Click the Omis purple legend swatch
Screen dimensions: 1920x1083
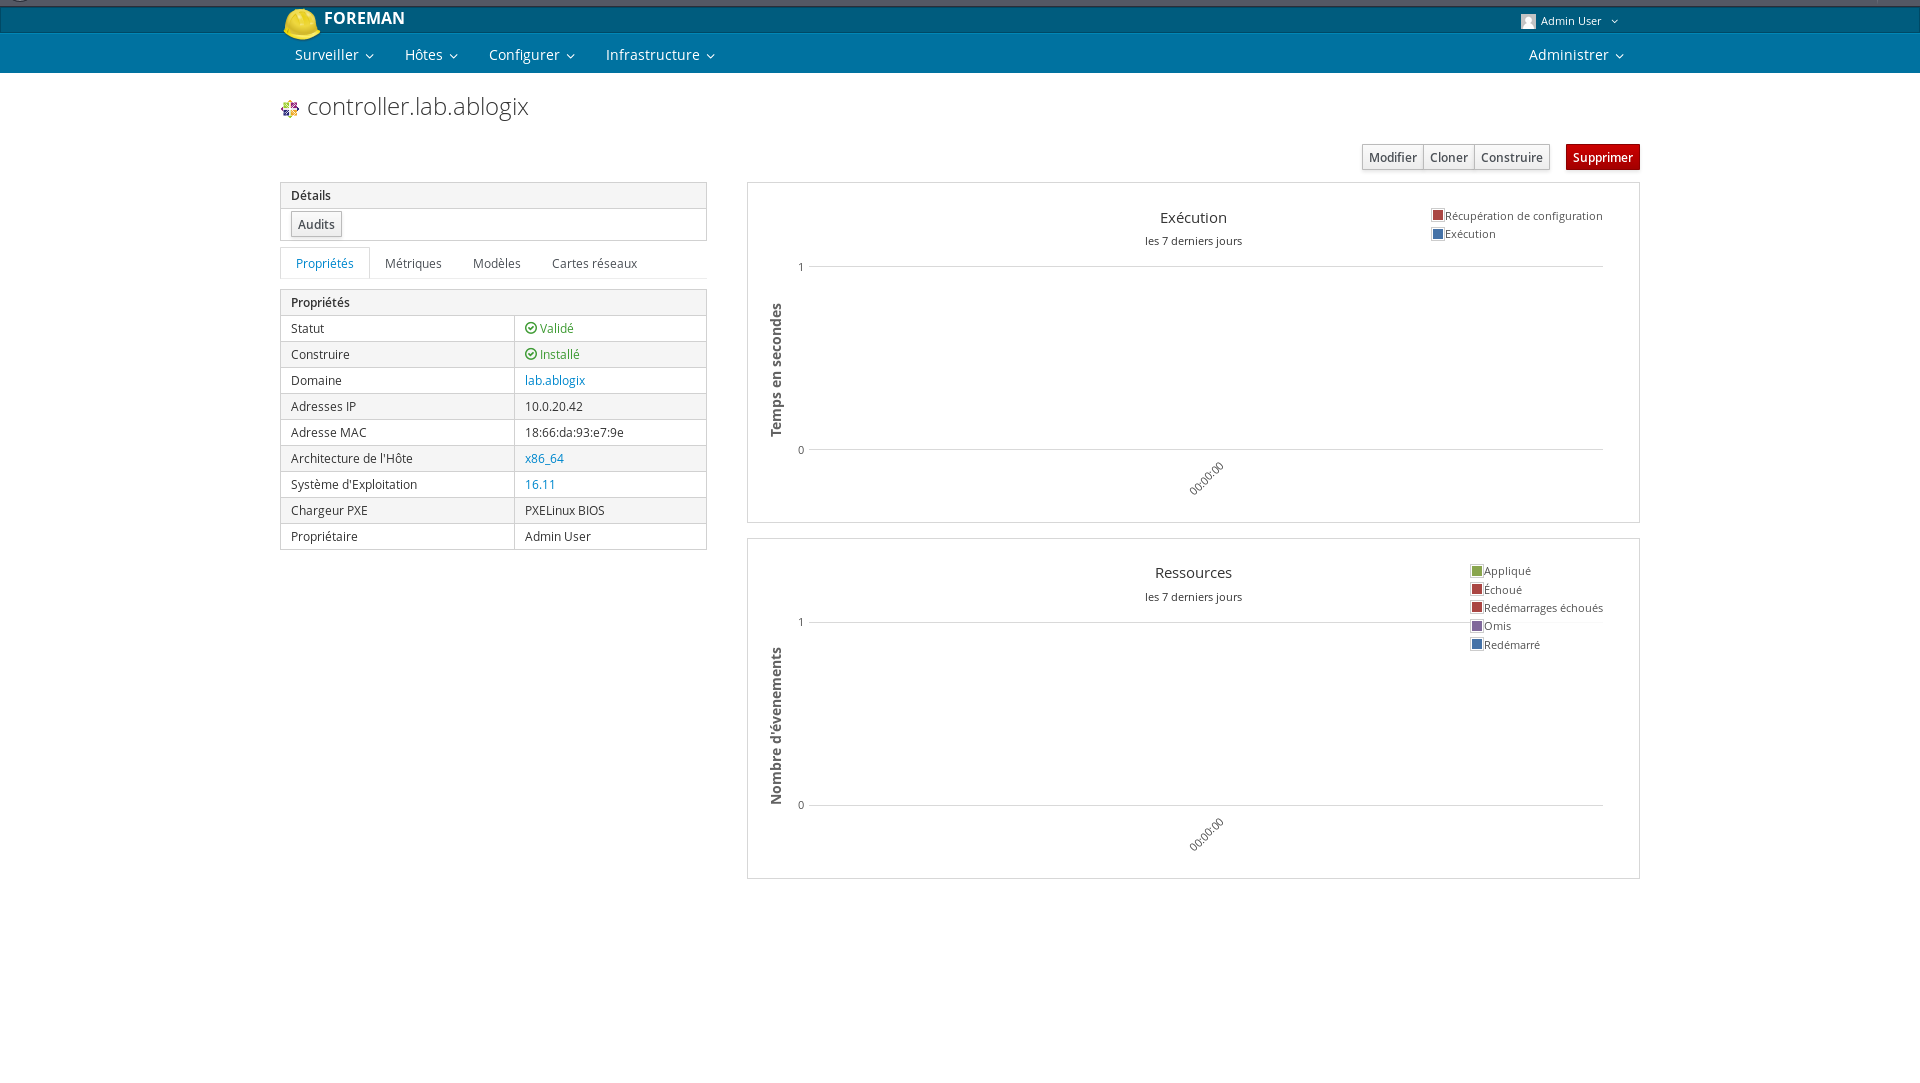click(x=1477, y=626)
